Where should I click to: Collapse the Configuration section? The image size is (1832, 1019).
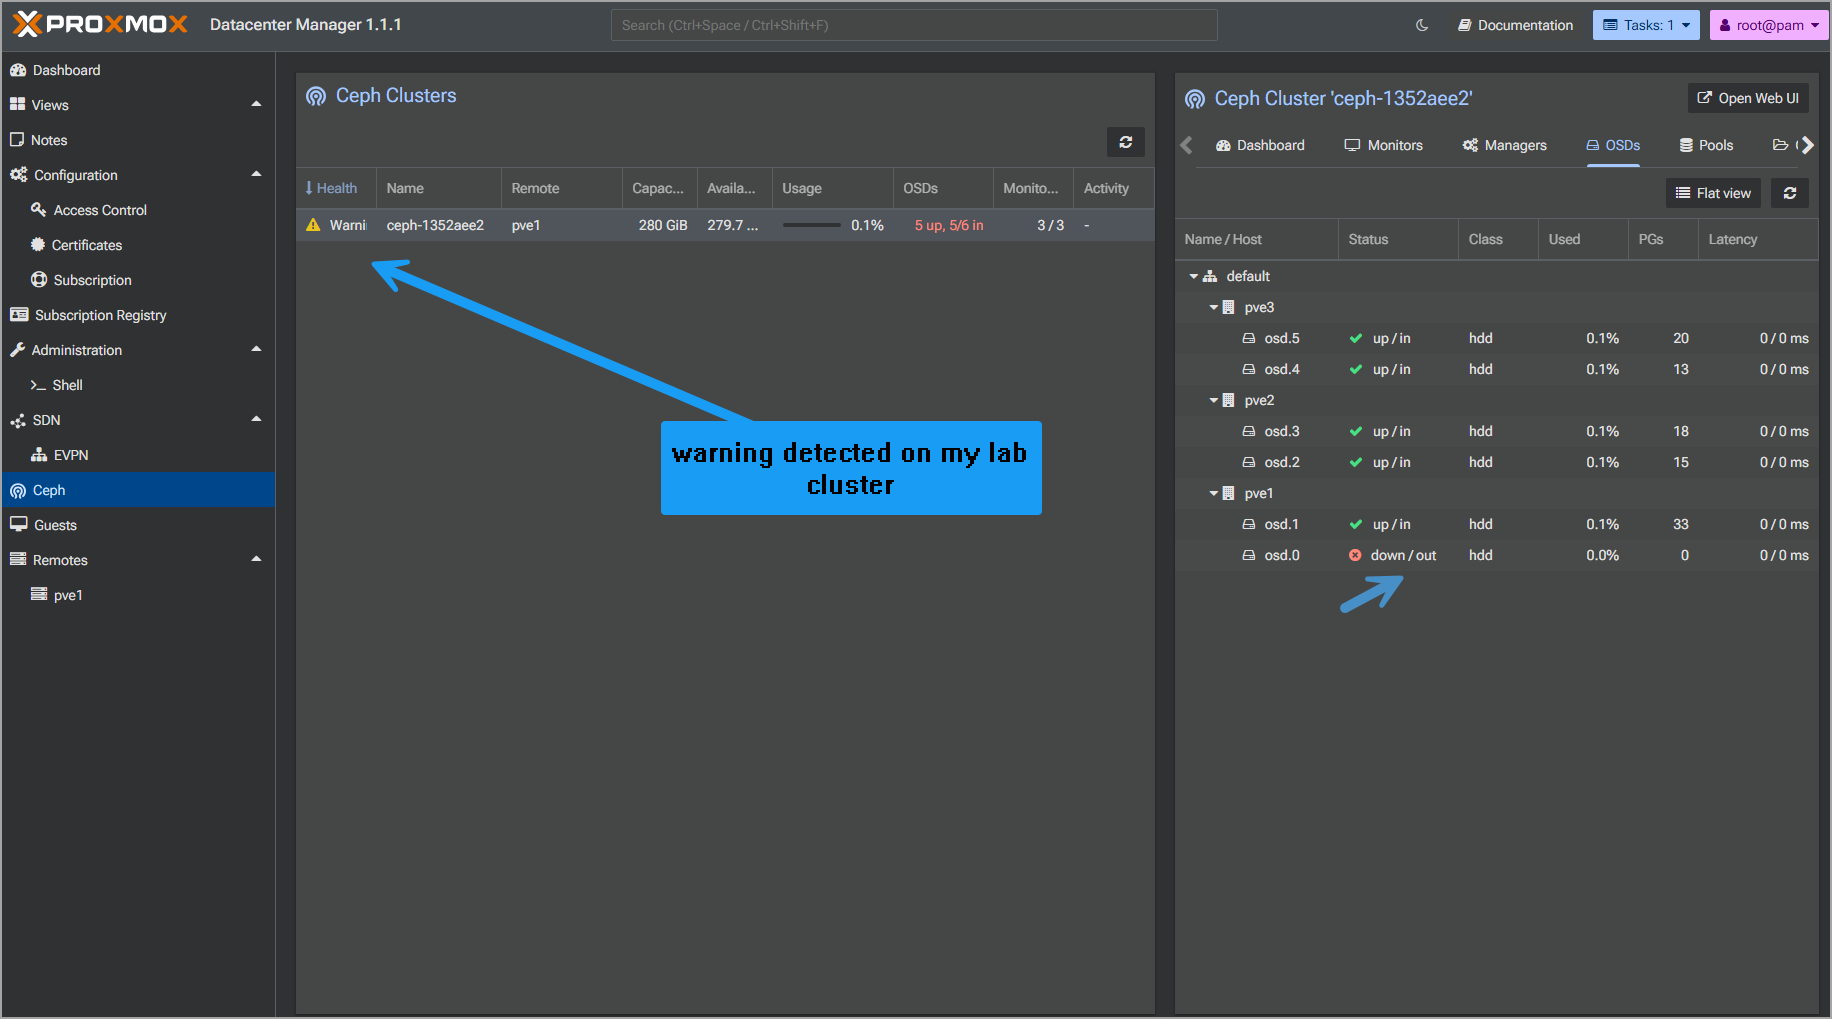tap(256, 175)
